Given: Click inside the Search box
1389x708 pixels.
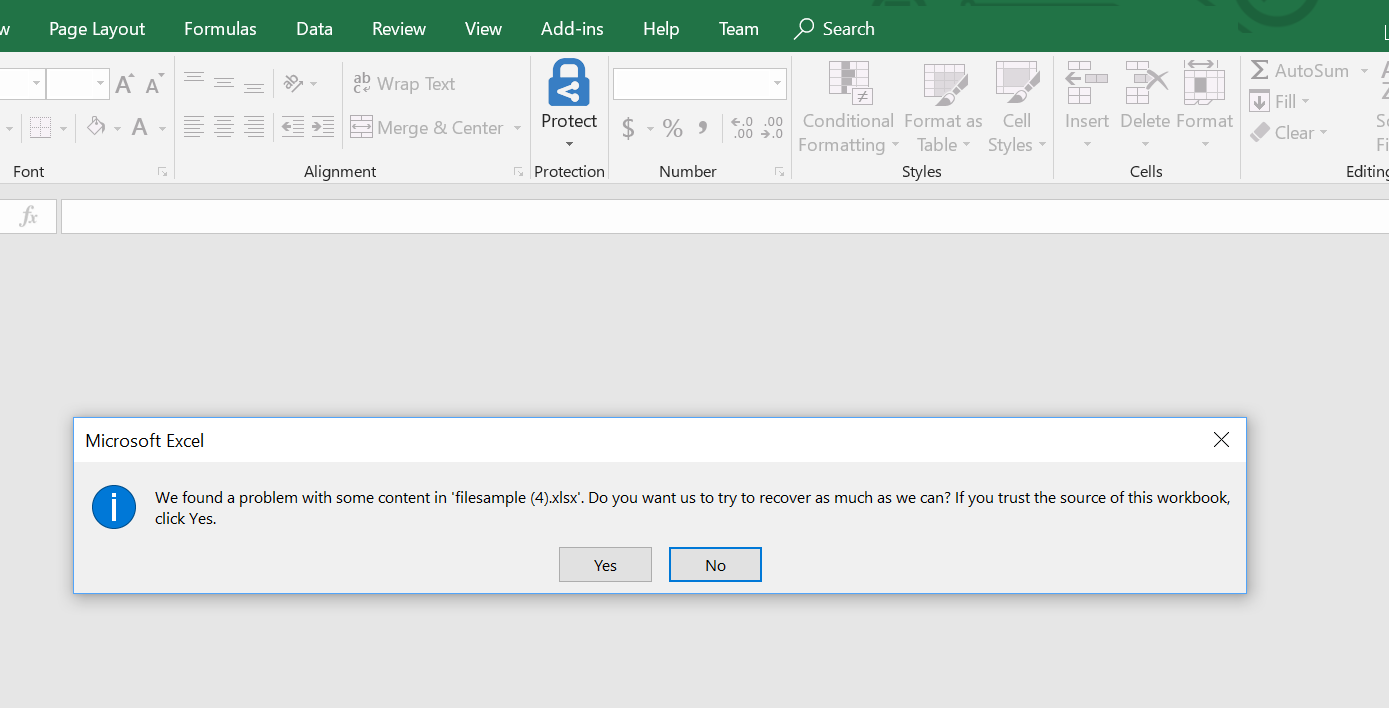Looking at the screenshot, I should click(x=846, y=28).
